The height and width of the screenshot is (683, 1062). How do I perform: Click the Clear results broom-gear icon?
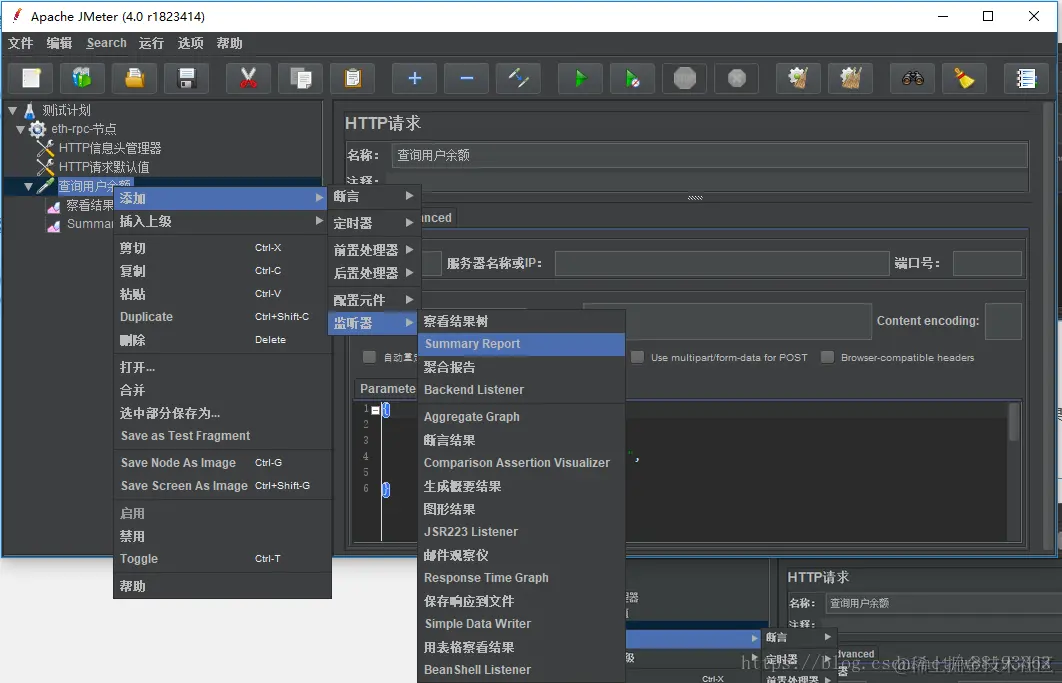799,79
